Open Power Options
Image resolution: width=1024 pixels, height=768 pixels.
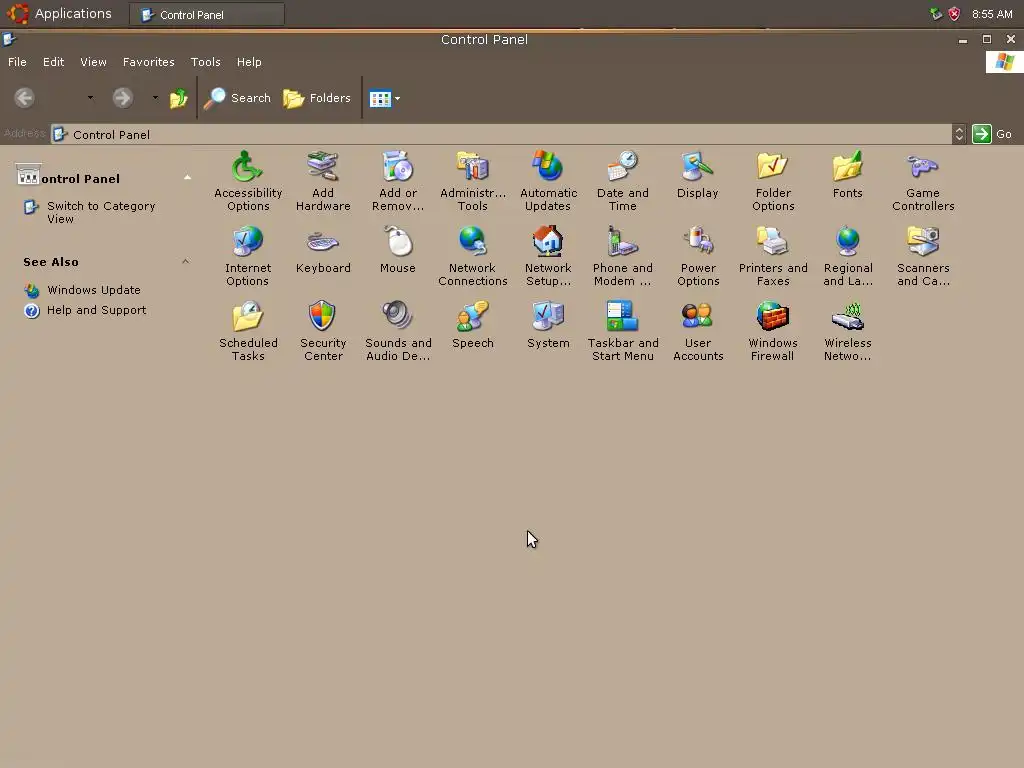[x=697, y=256]
